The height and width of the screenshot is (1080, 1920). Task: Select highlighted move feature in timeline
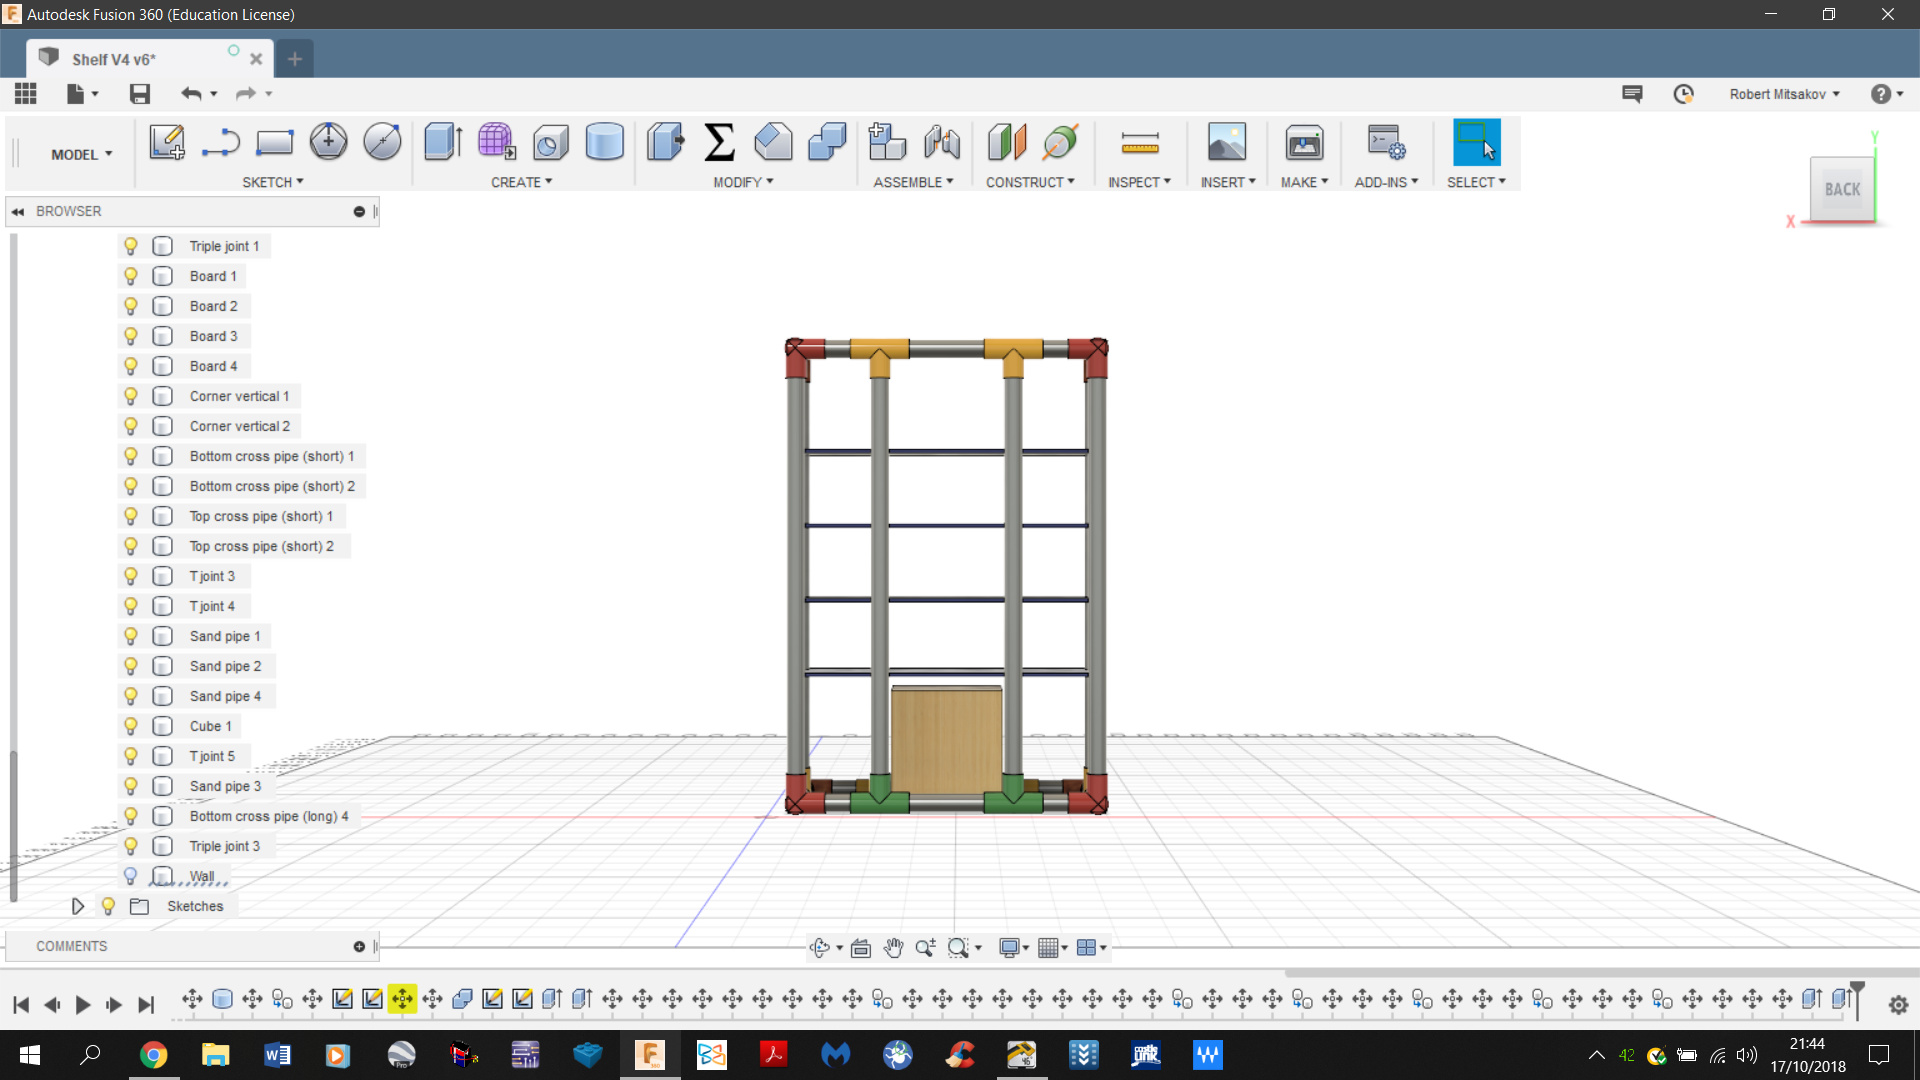pos(402,998)
